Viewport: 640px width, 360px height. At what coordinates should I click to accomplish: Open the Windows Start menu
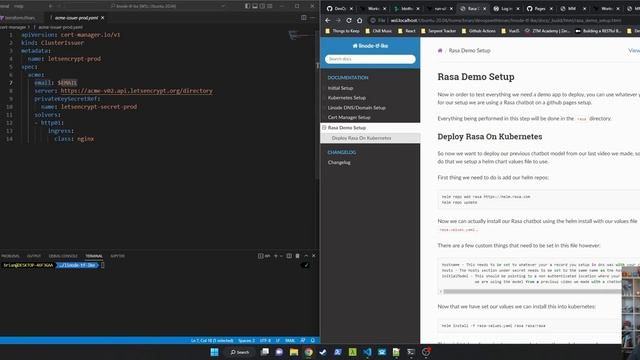[x=214, y=352]
